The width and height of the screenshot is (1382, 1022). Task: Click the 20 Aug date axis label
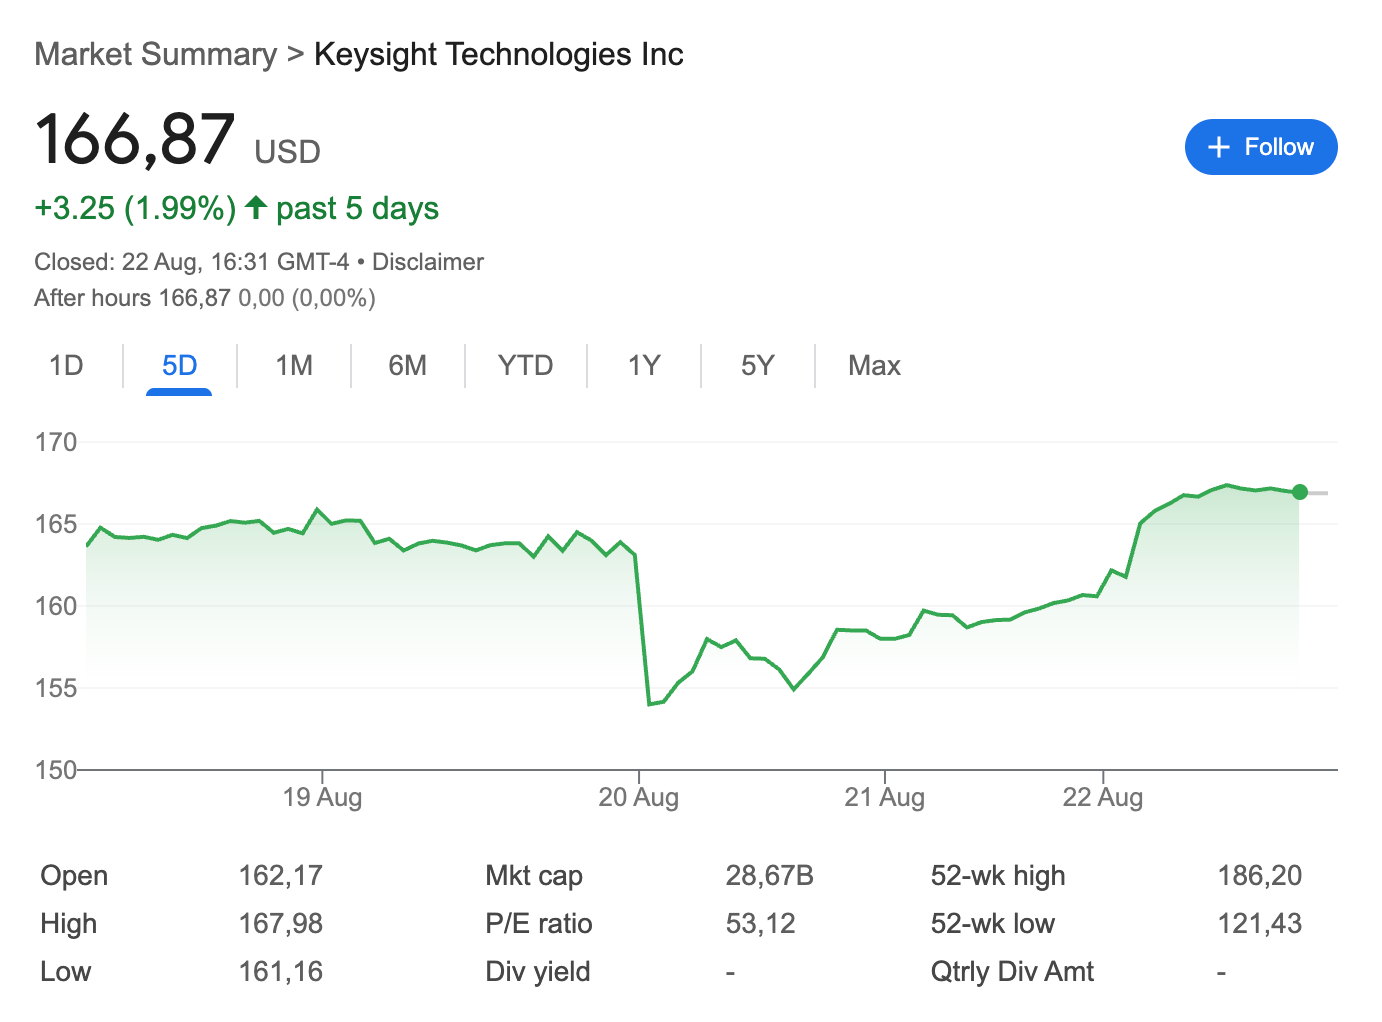click(x=638, y=797)
